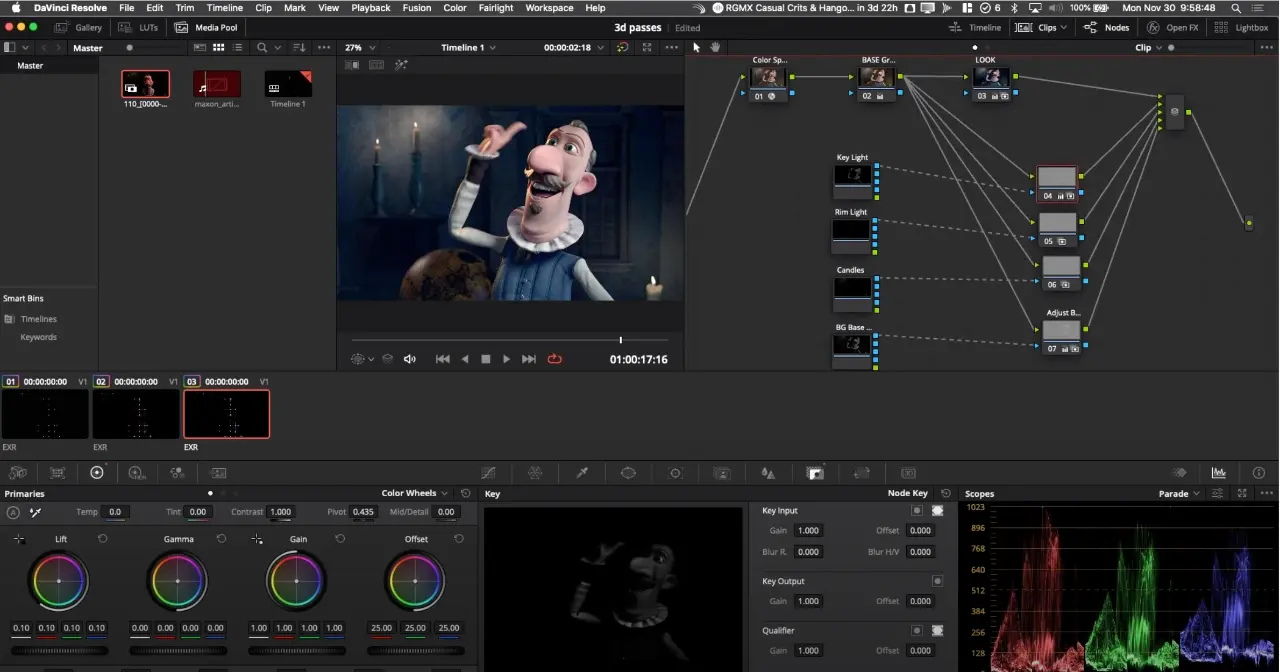Screen dimensions: 1280x672
Task: Select the Qualifier eyedropper palette icon
Action: point(582,473)
